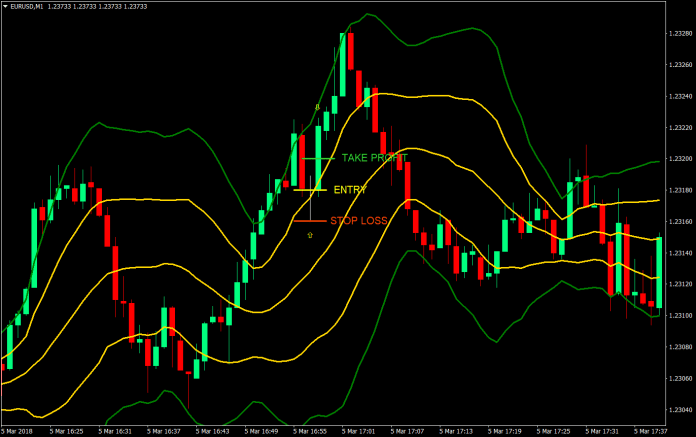The height and width of the screenshot is (437, 696).
Task: Select the yellow up arrow below STOP LOSS
Action: pyautogui.click(x=310, y=235)
